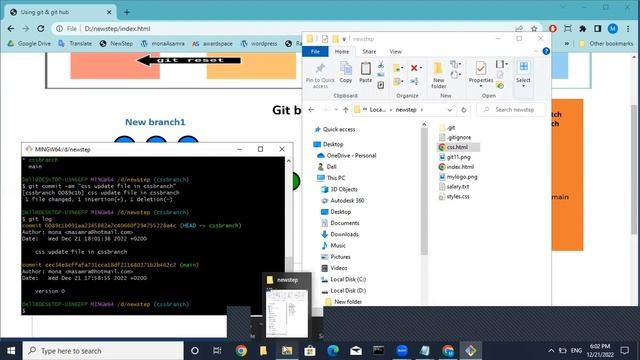Click the Easy access icon
640x360 pixels.
click(455, 75)
